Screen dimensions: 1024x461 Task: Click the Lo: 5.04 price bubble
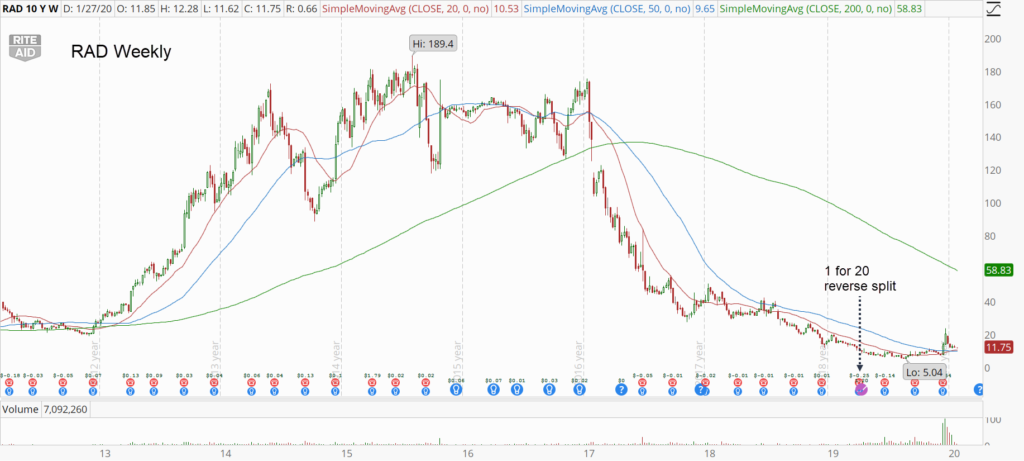pos(925,373)
